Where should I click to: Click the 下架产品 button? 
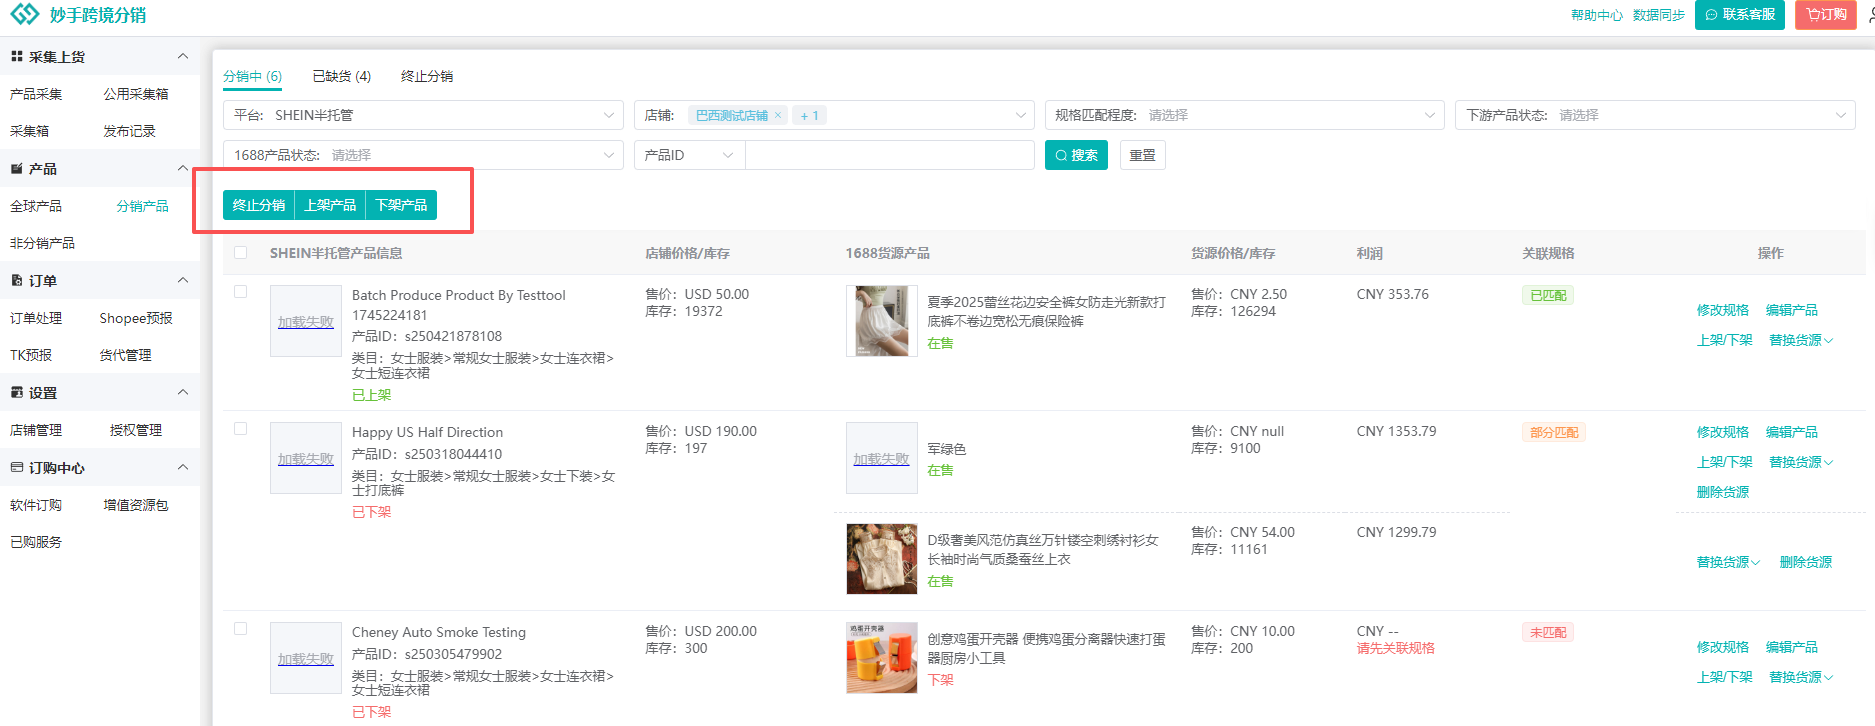point(401,205)
